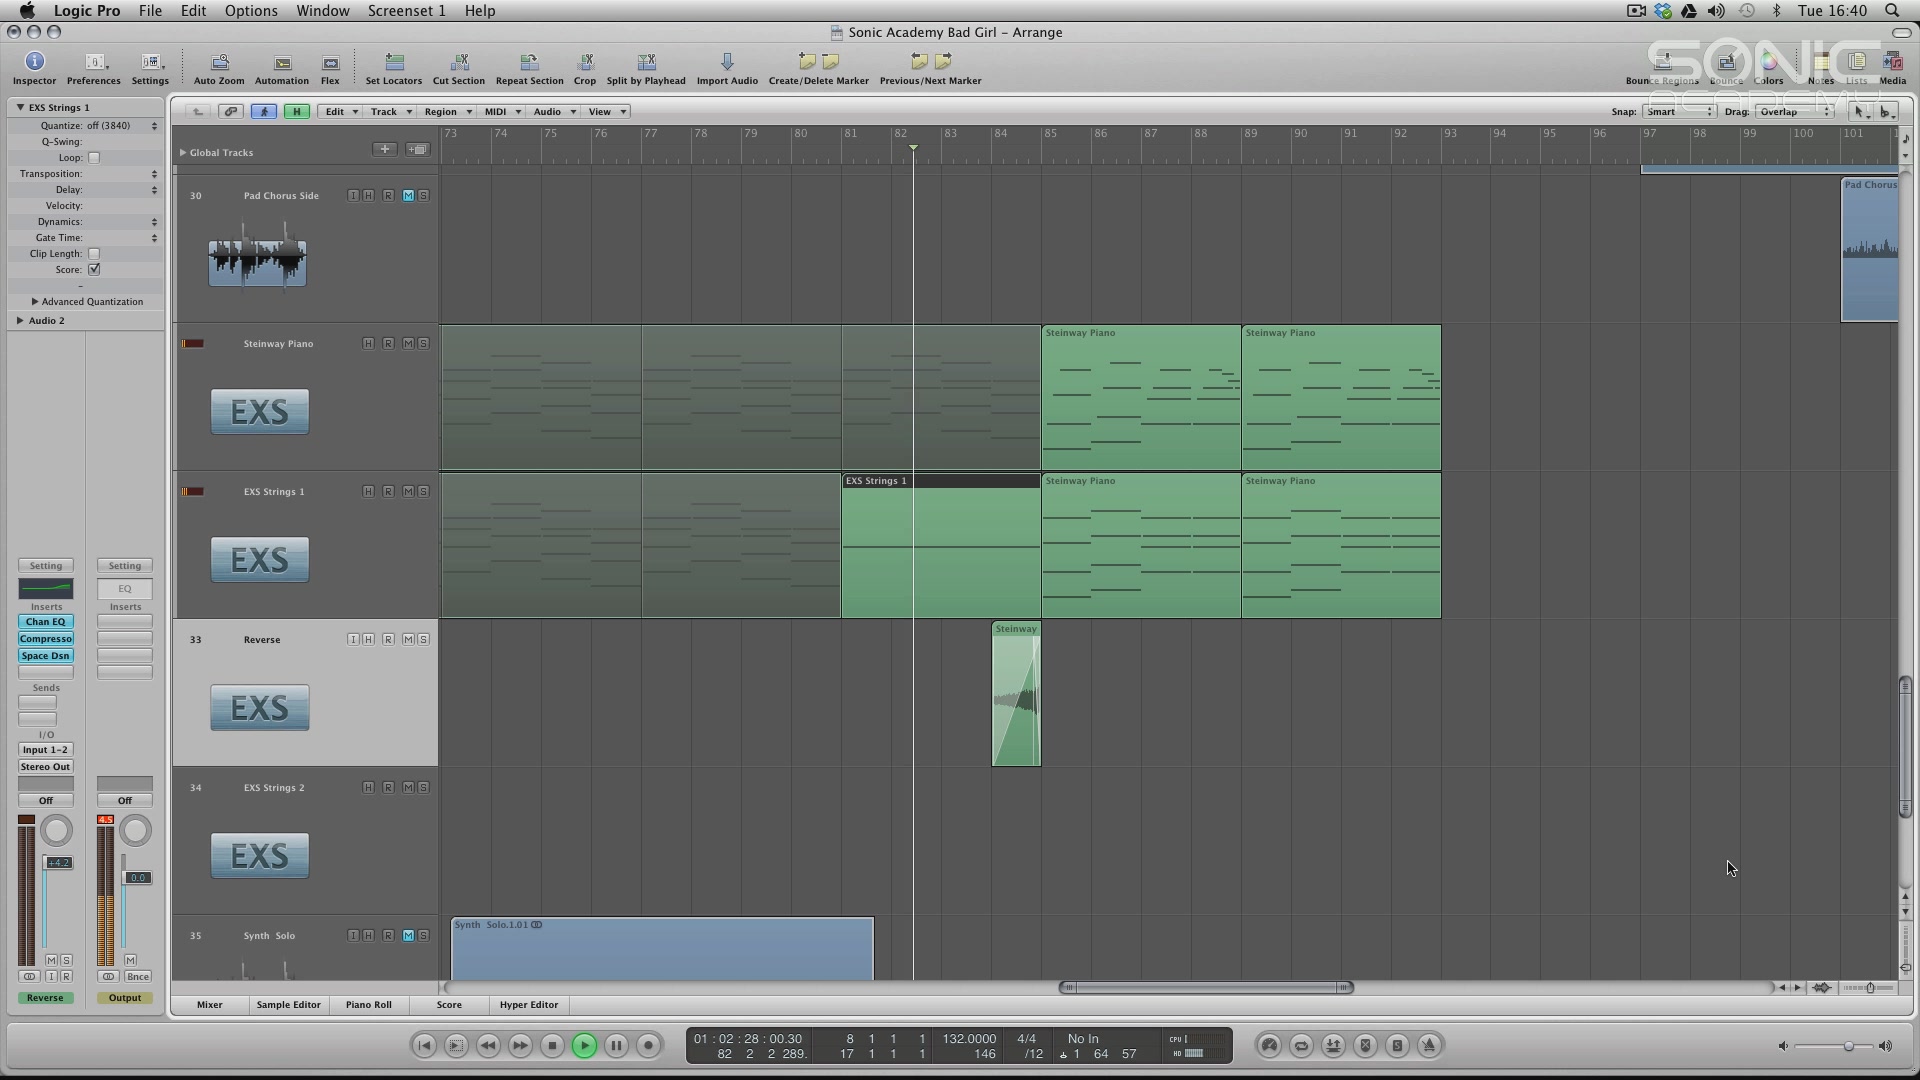Open the Options menu in menu bar

(x=251, y=11)
